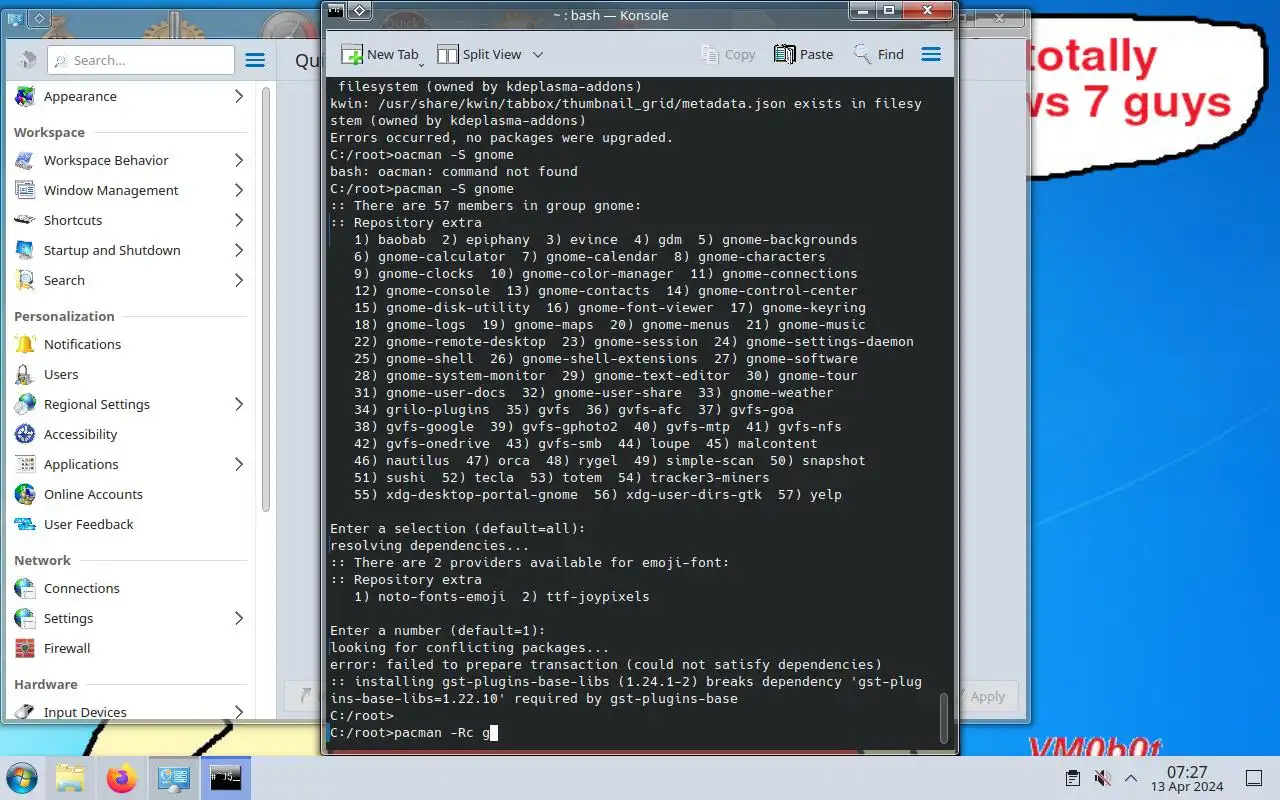Launch Firefox from taskbar

click(x=122, y=778)
